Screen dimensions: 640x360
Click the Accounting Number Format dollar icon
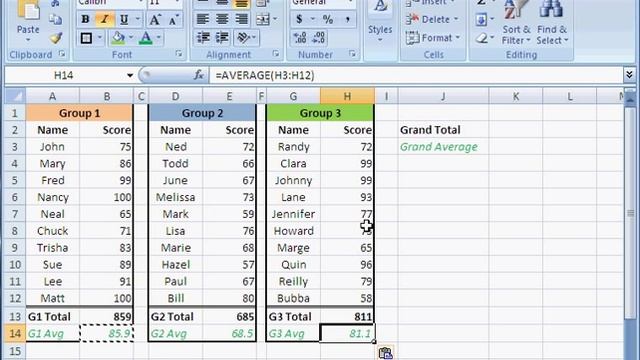click(x=300, y=19)
